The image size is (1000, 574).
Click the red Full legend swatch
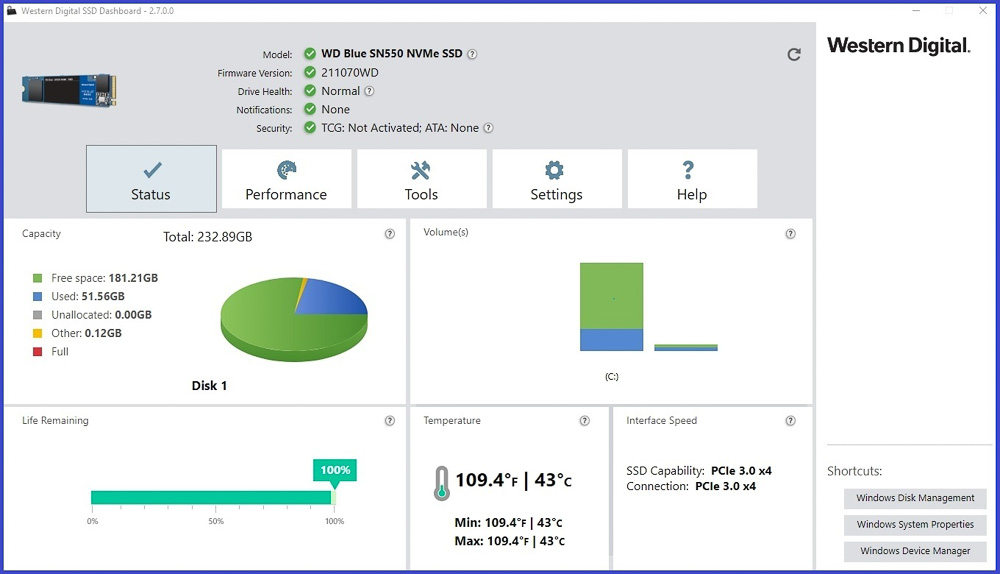(38, 352)
